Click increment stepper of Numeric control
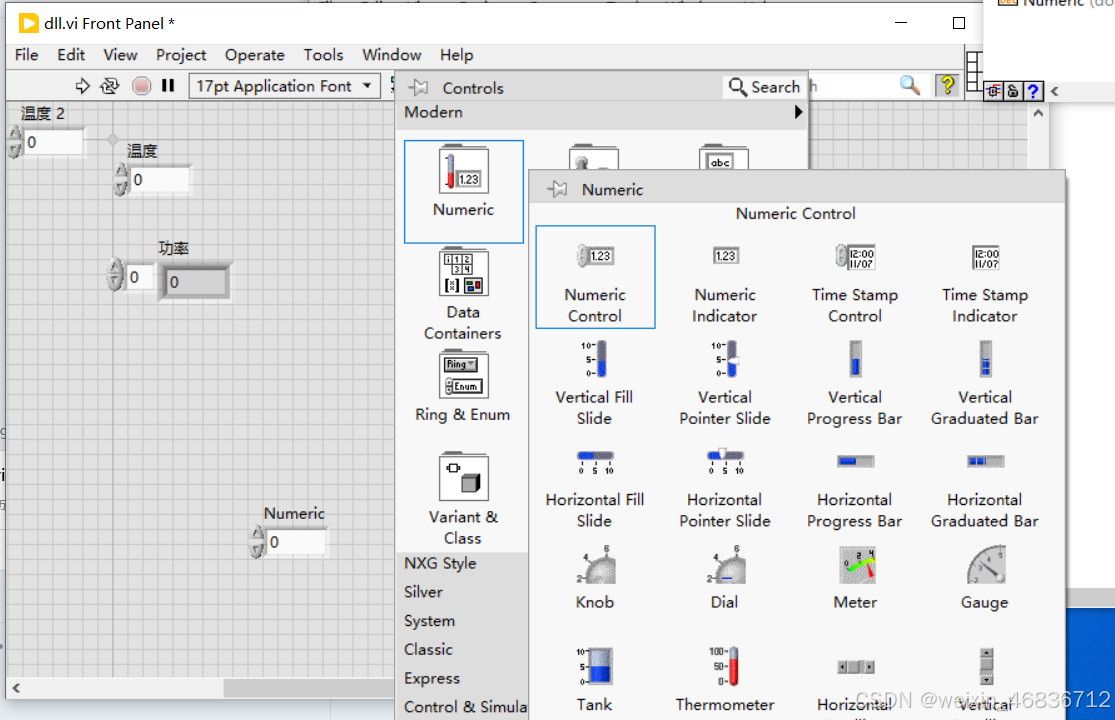 (257, 534)
